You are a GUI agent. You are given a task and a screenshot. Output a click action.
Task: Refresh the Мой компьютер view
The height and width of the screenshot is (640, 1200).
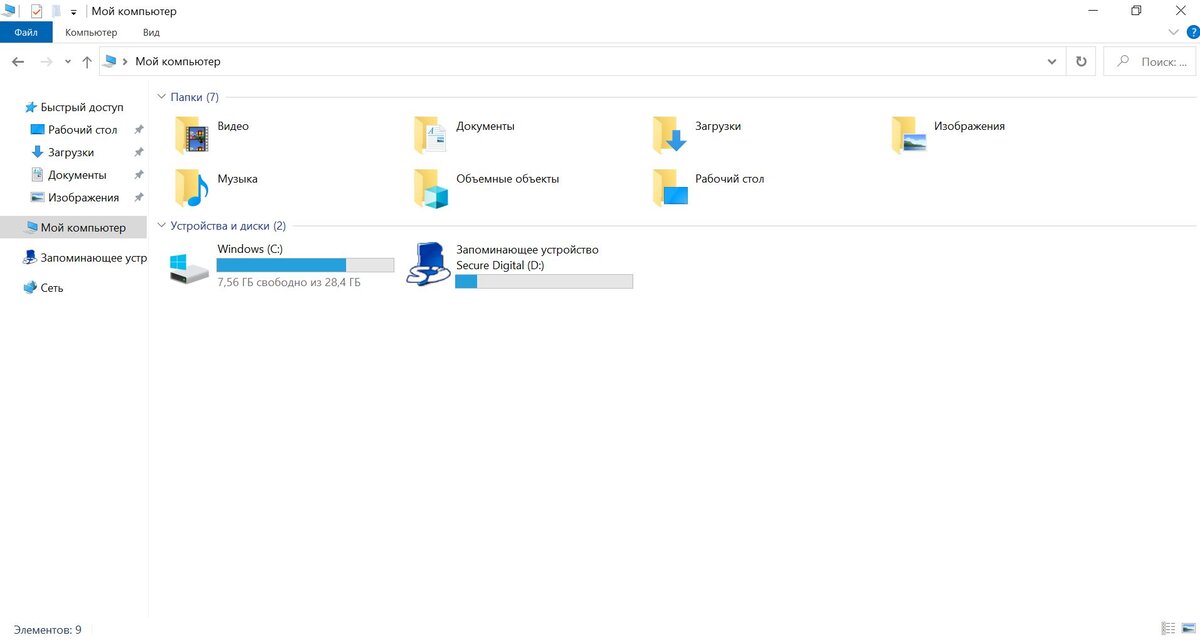pos(1081,61)
